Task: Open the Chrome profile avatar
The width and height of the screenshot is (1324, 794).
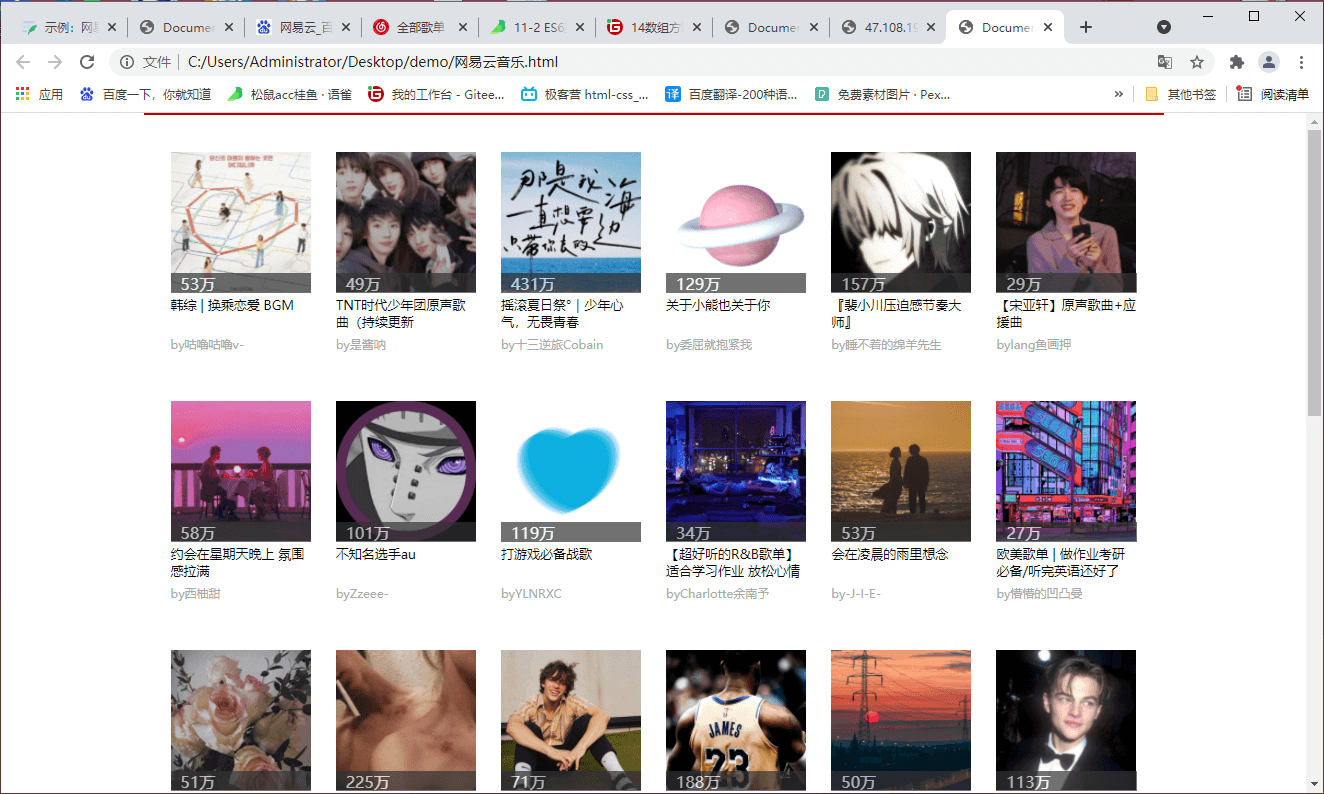Action: (1269, 62)
